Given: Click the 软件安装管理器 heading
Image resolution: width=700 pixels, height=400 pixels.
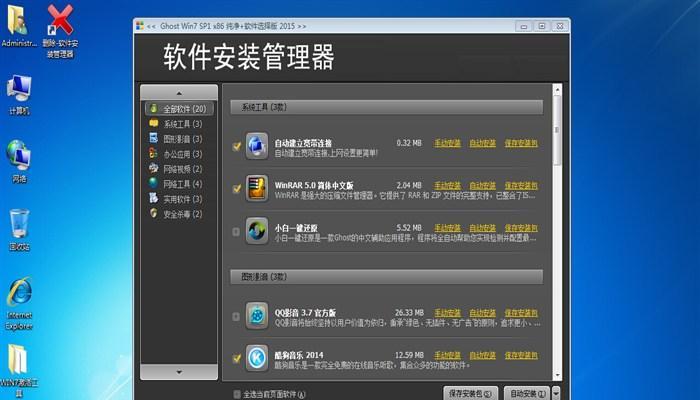Looking at the screenshot, I should (249, 57).
